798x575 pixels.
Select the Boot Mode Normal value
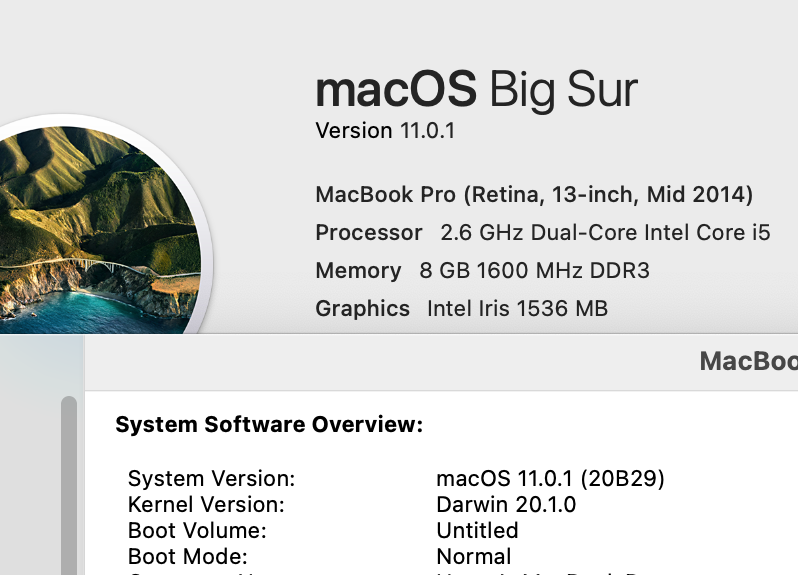(x=474, y=557)
